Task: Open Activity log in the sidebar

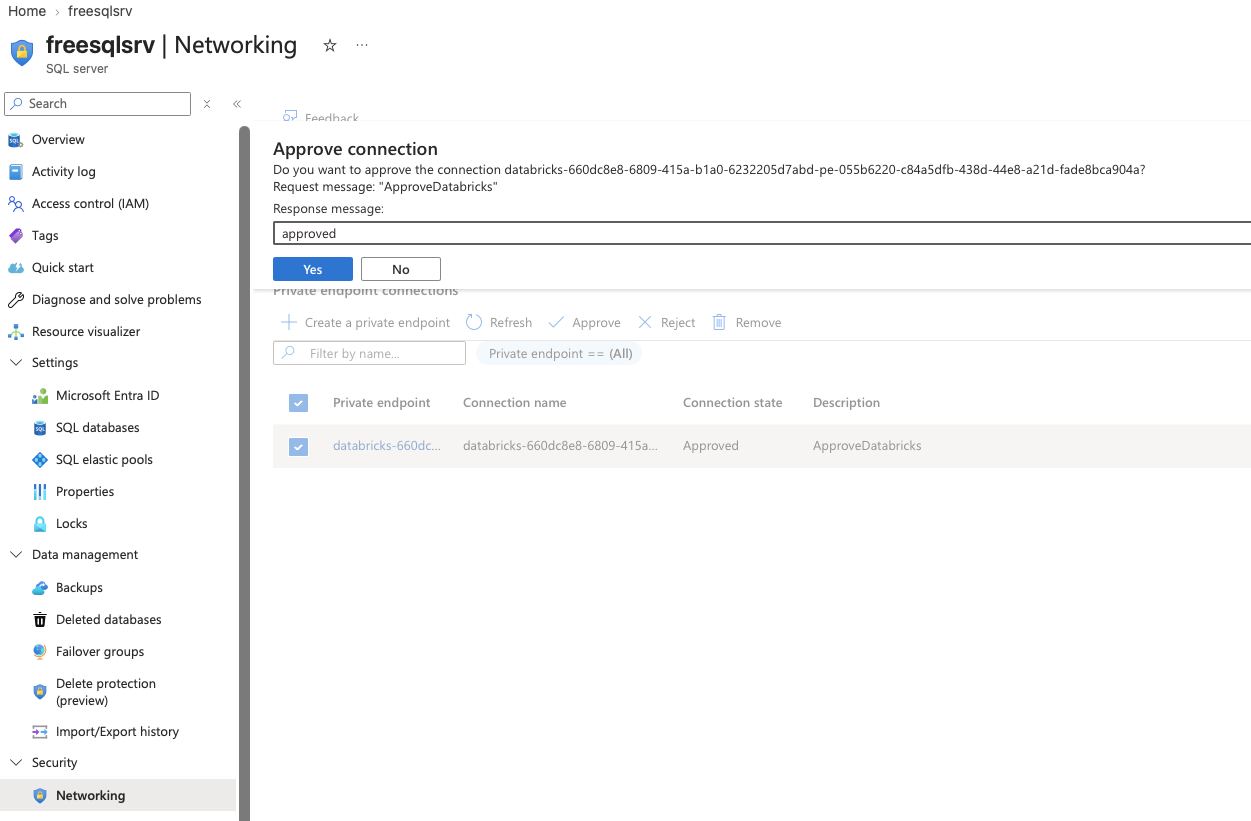Action: (64, 172)
